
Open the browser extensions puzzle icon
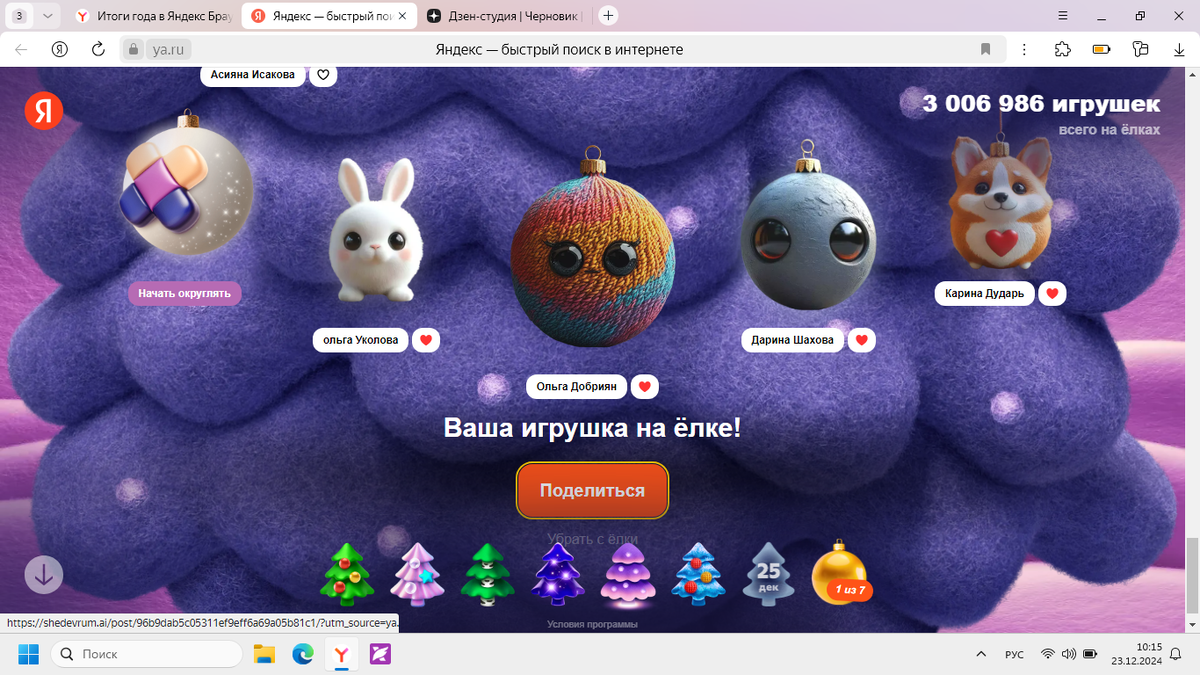pyautogui.click(x=1063, y=49)
